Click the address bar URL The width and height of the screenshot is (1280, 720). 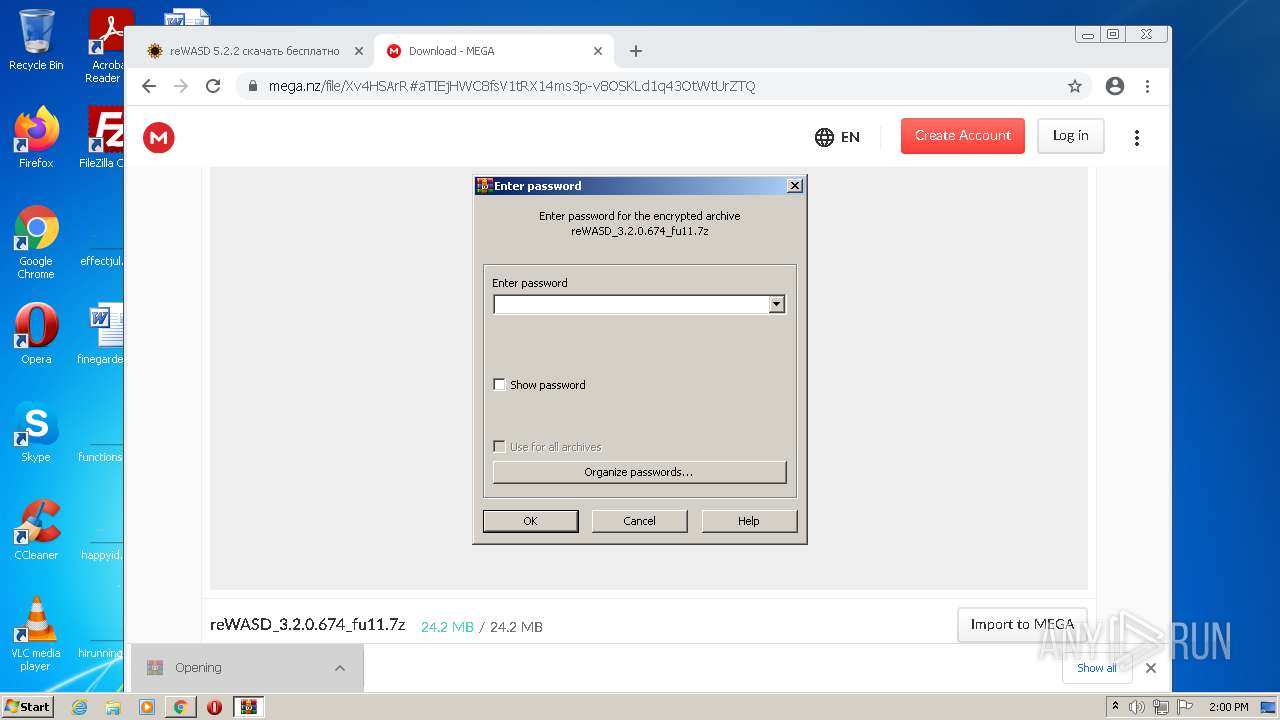[512, 86]
